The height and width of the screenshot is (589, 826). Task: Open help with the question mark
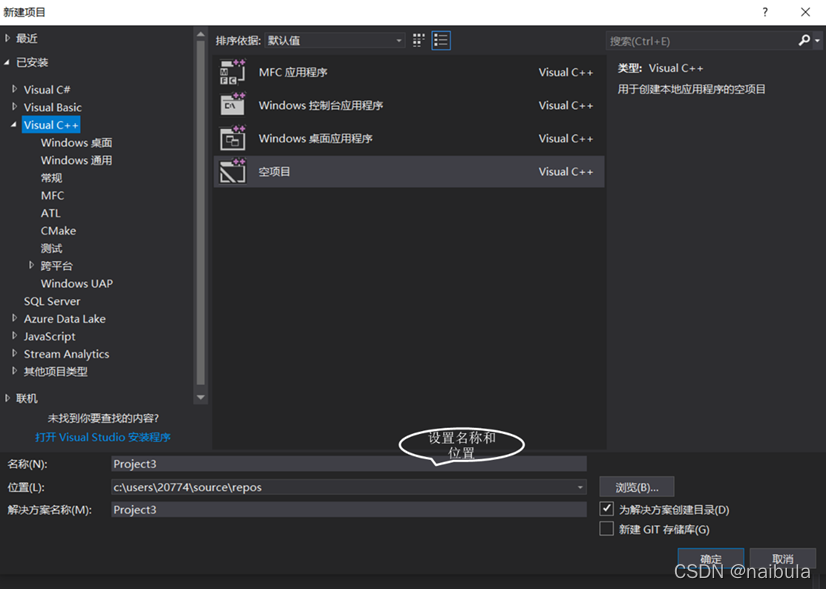(765, 12)
